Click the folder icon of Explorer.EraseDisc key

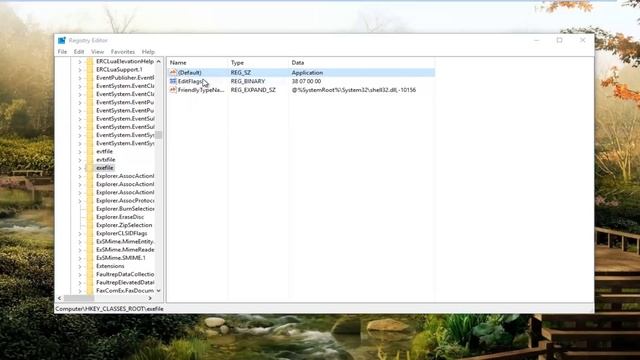click(x=90, y=217)
